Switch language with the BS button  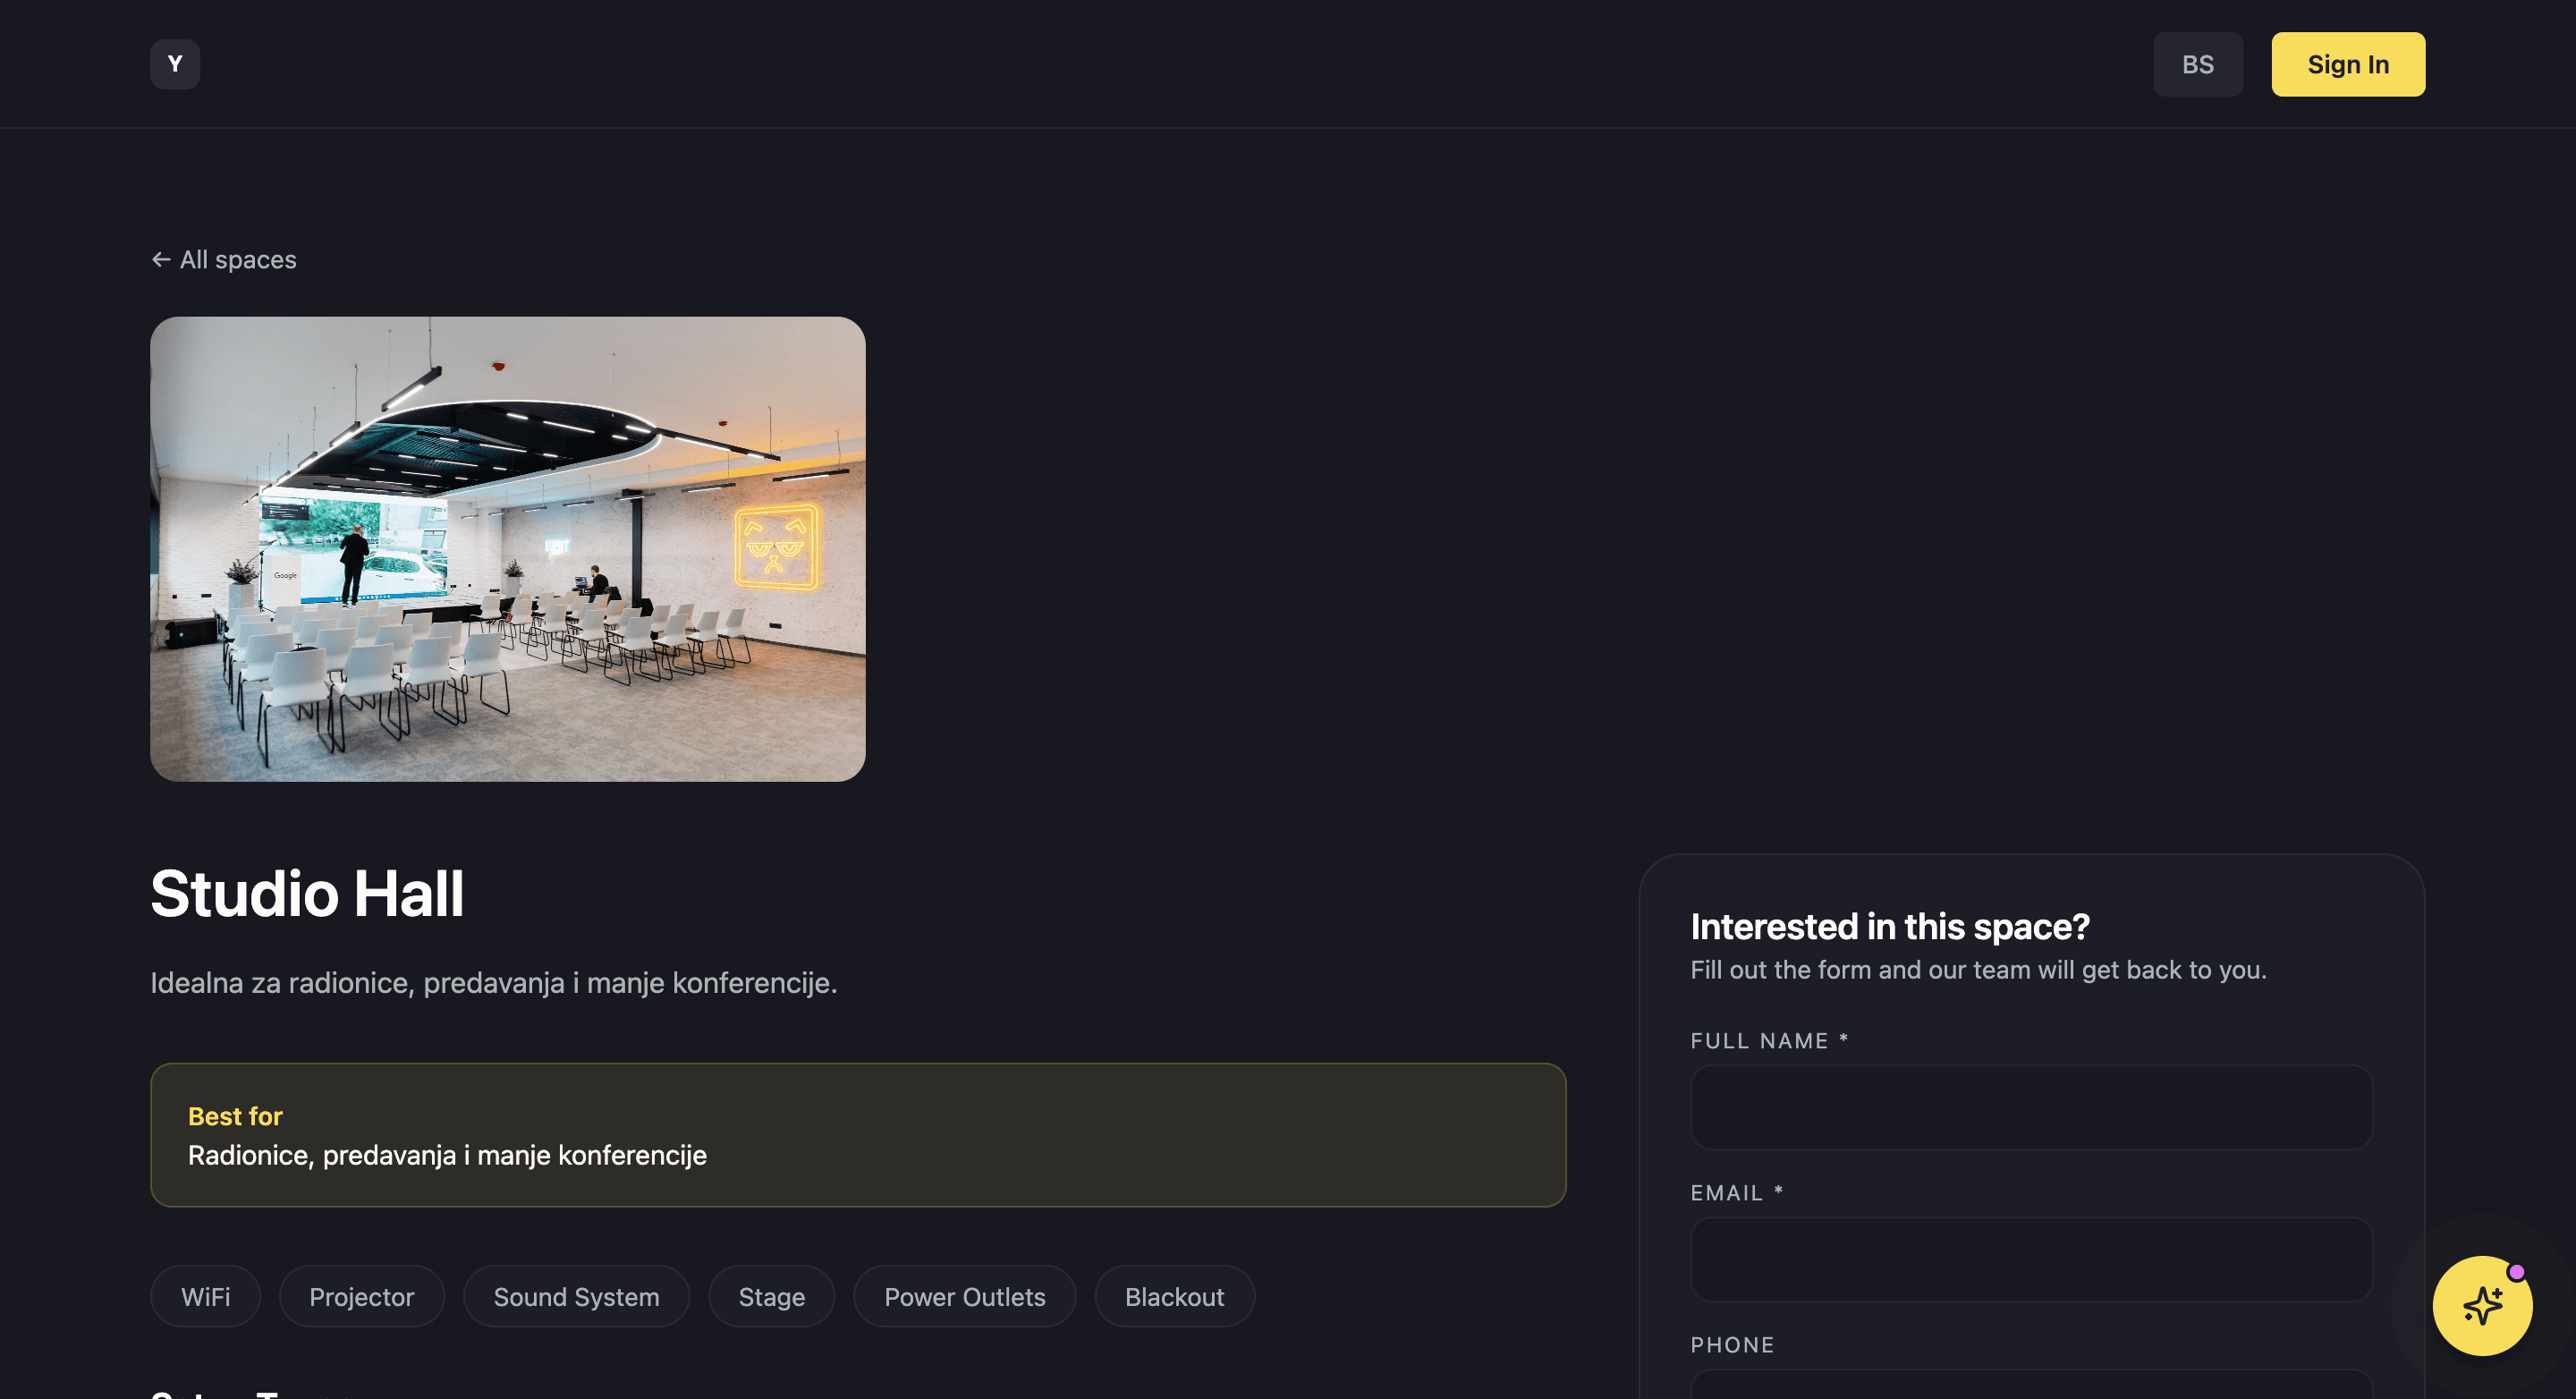coord(2197,64)
